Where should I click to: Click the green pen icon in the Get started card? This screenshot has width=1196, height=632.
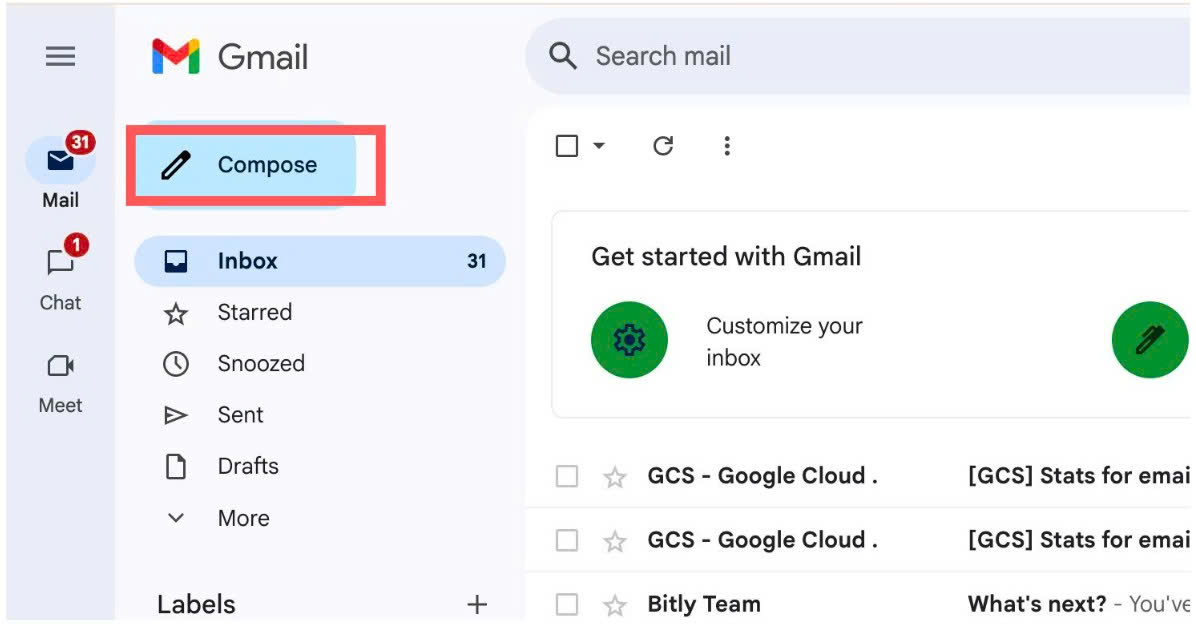tap(1149, 340)
